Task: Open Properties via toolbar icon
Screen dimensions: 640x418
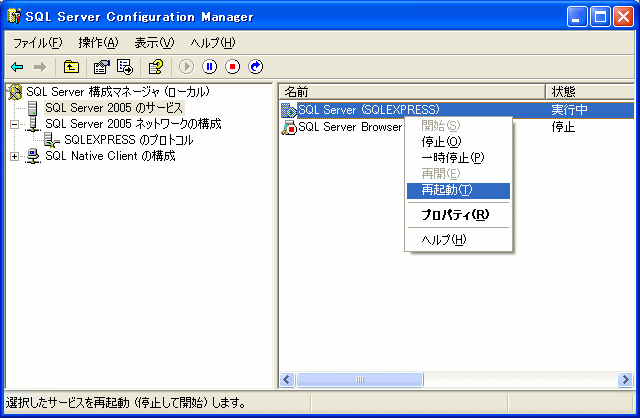Action: pos(101,67)
